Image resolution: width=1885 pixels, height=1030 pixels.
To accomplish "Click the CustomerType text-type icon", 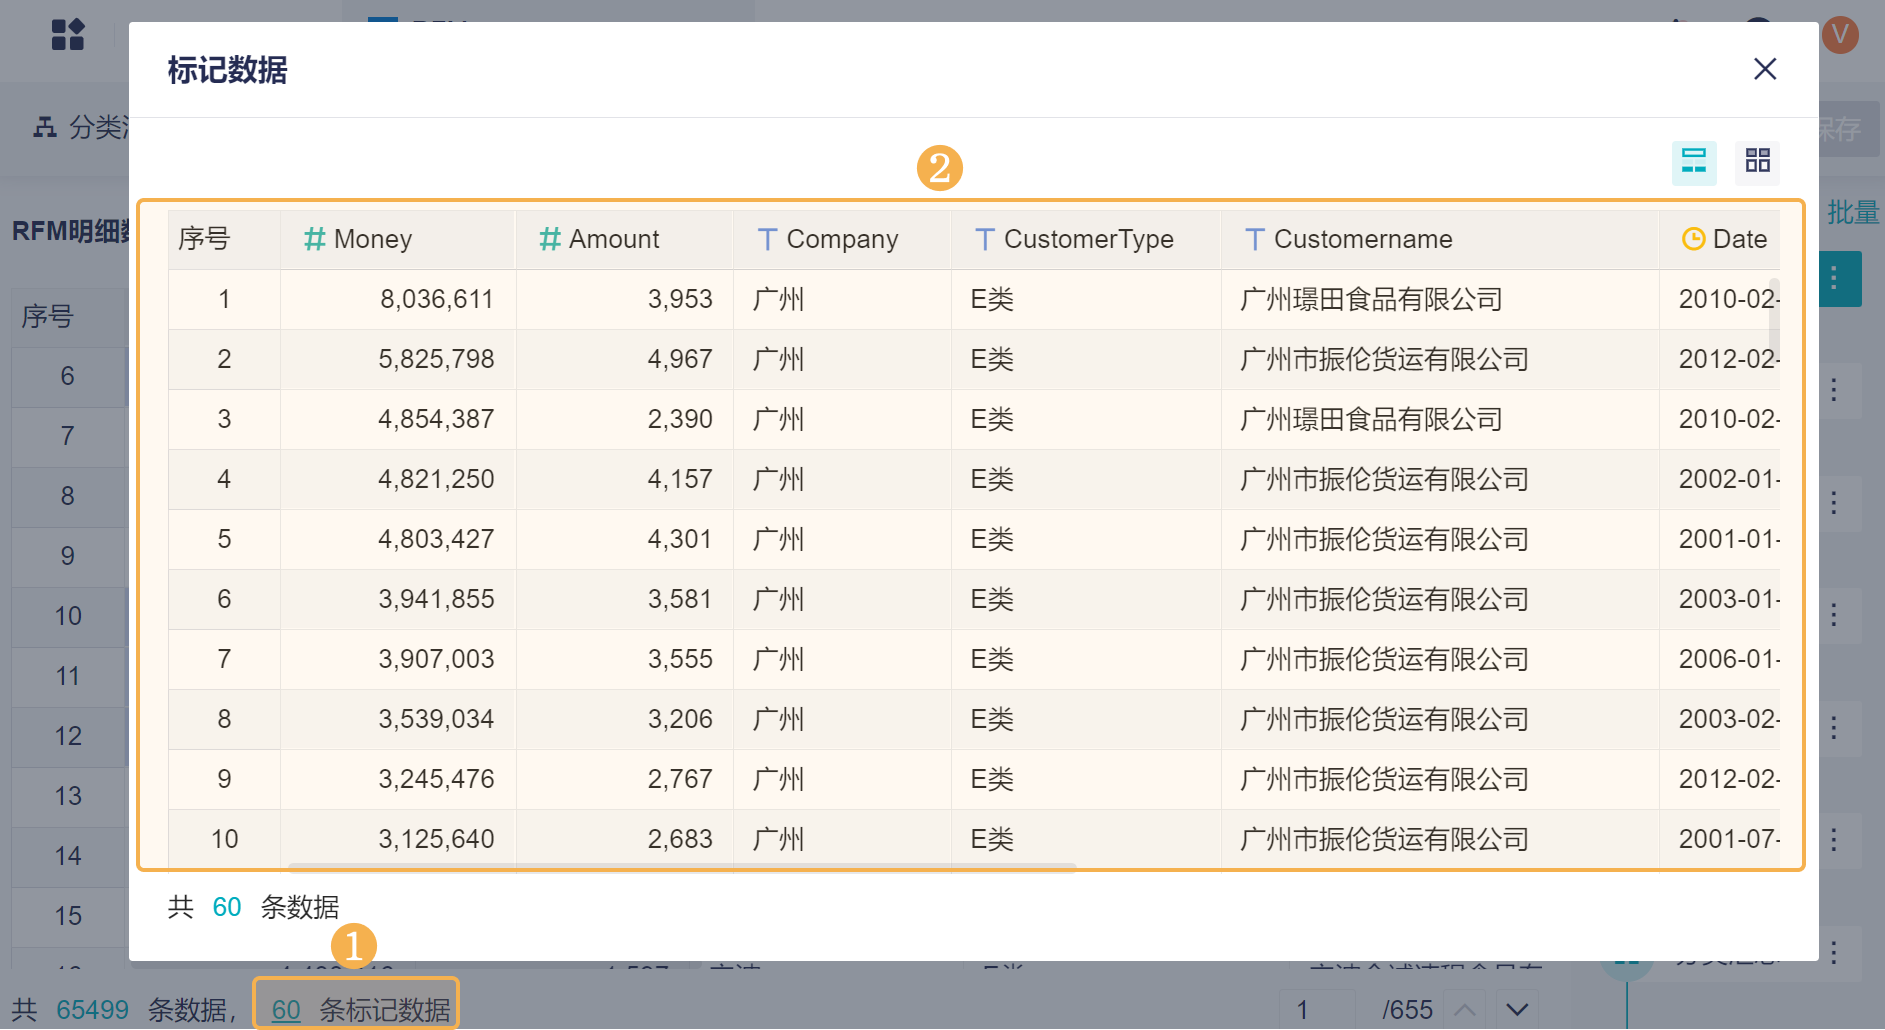I will (985, 239).
